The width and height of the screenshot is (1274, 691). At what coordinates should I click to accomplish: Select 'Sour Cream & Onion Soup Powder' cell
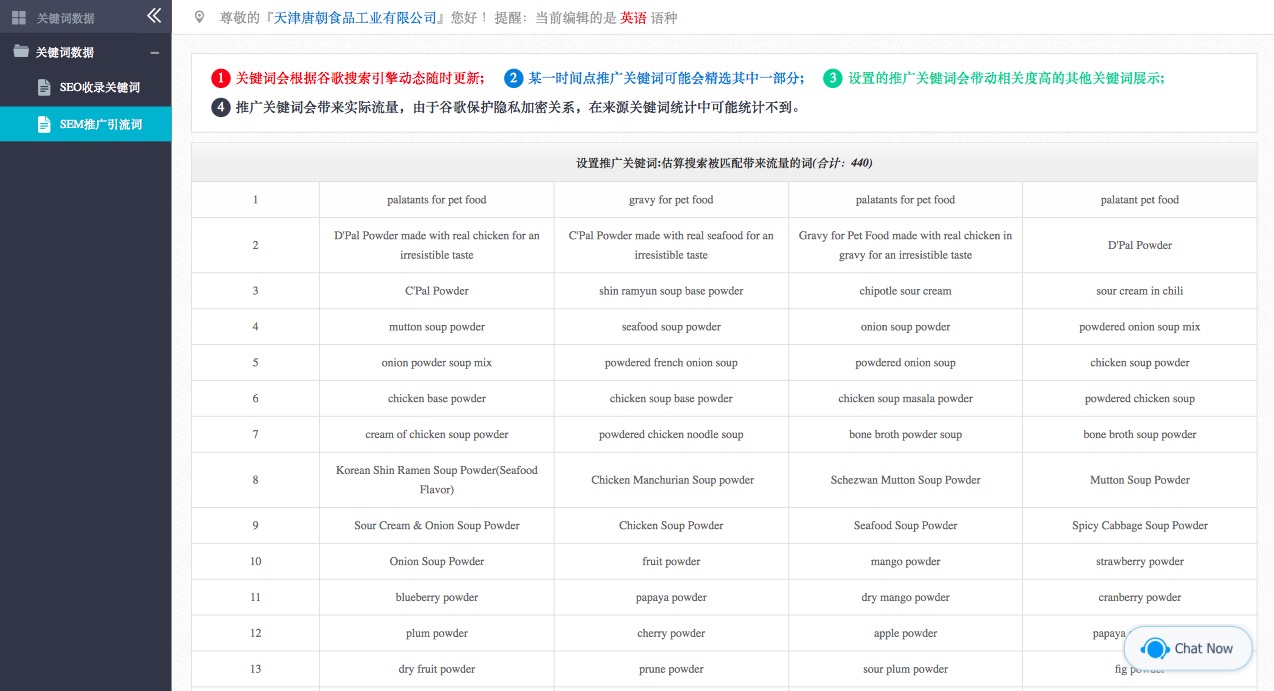point(437,526)
